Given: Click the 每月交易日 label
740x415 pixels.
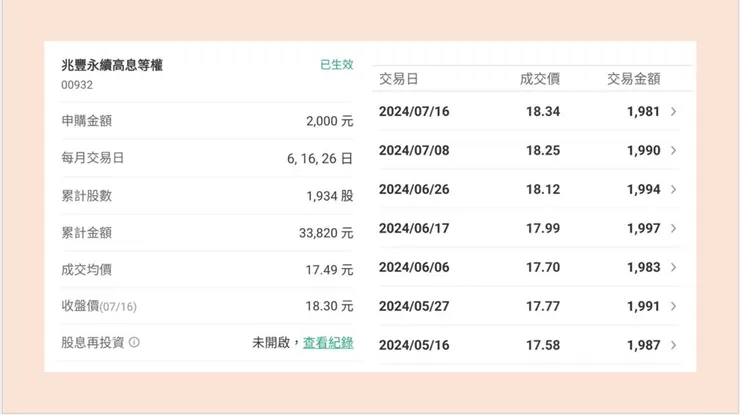Looking at the screenshot, I should (x=92, y=158).
